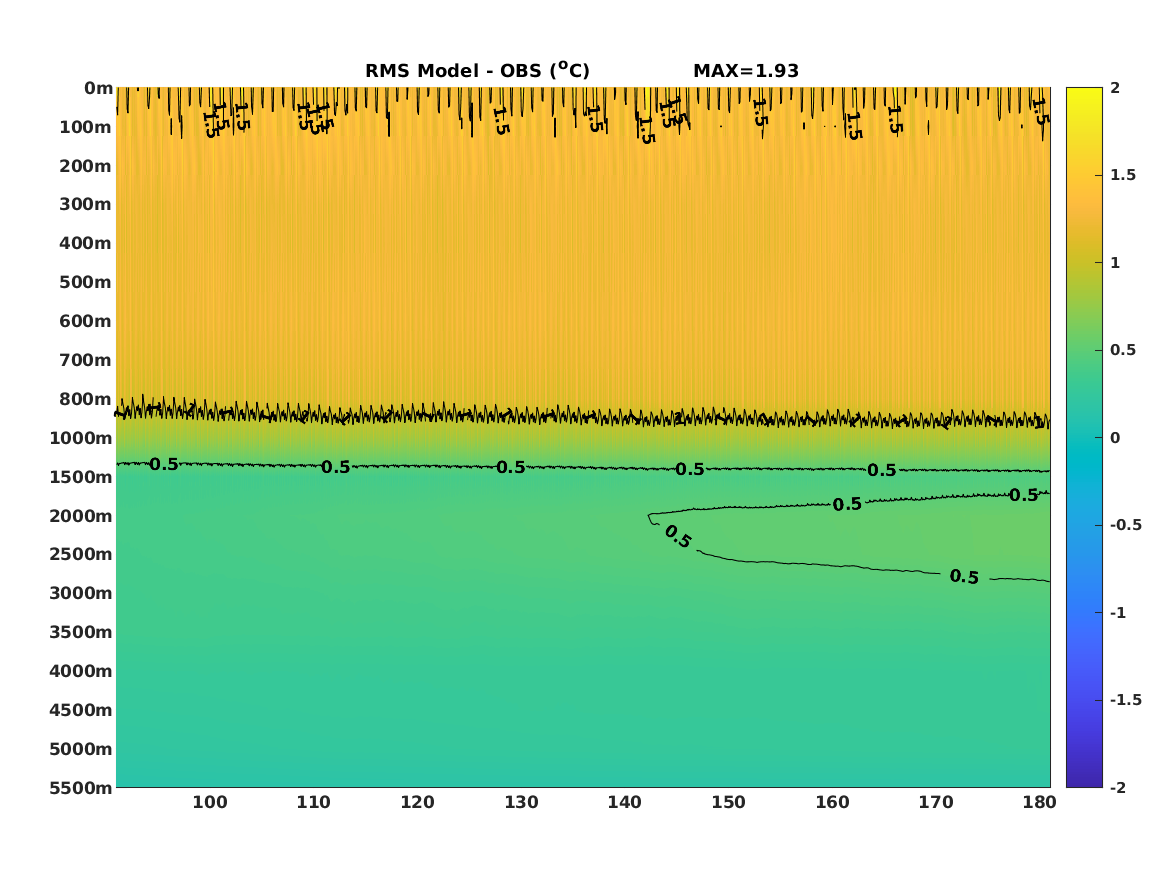1167x875 pixels.
Task: Pick the colorbar tick label "-1"
Action: (1118, 612)
